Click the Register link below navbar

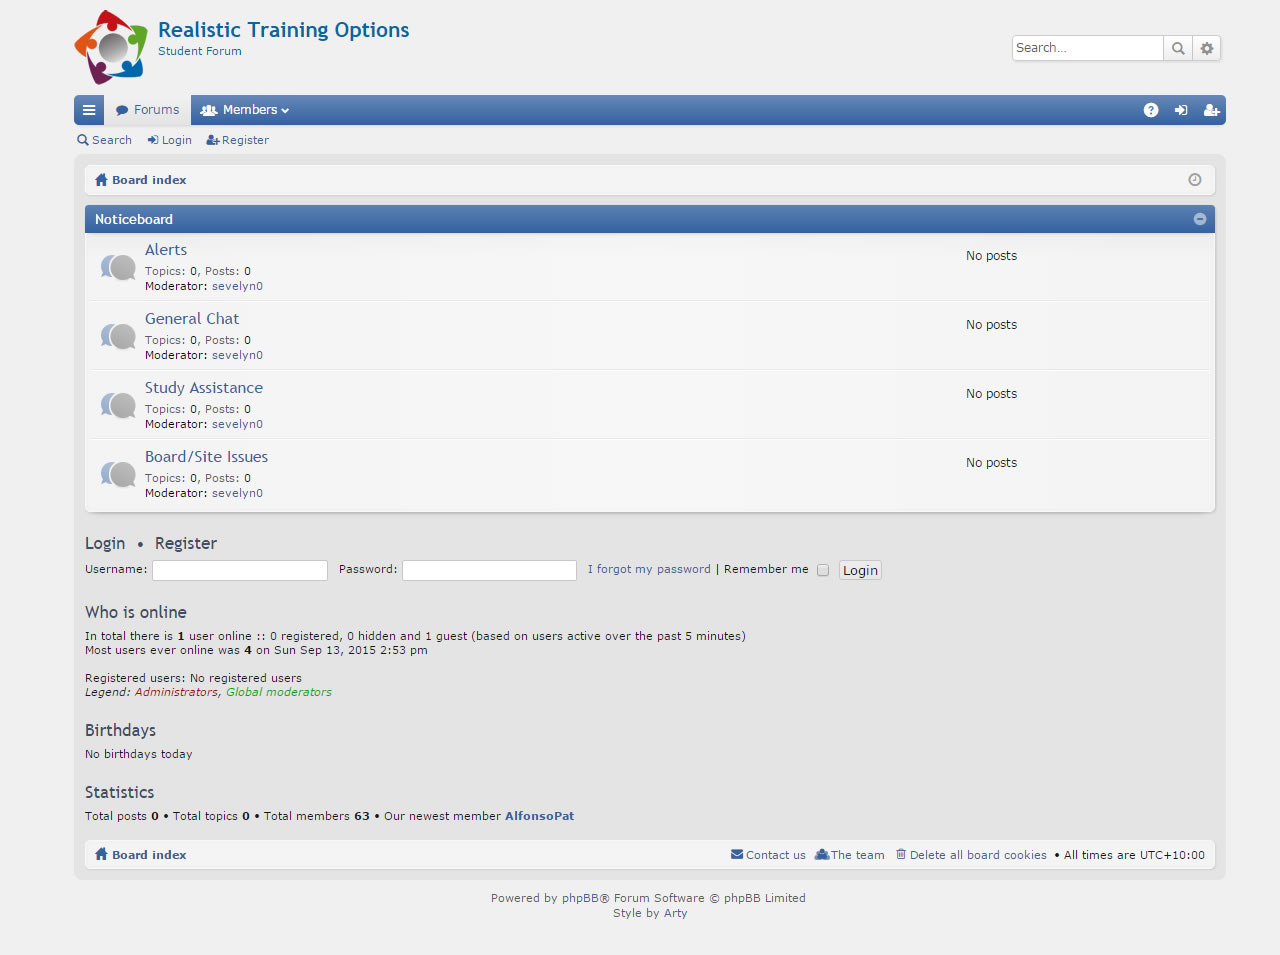tap(238, 140)
